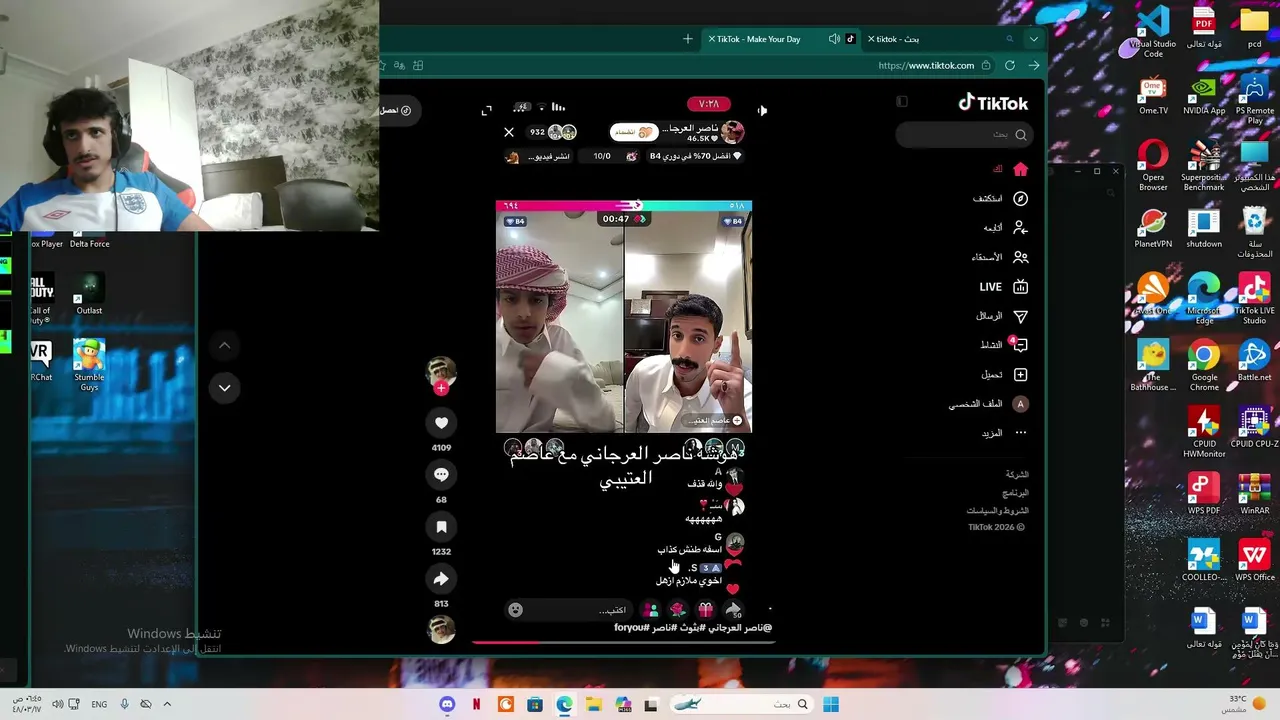Screen dimensions: 1280x720
Task: Open the browser extensions icon
Action: pos(419,65)
